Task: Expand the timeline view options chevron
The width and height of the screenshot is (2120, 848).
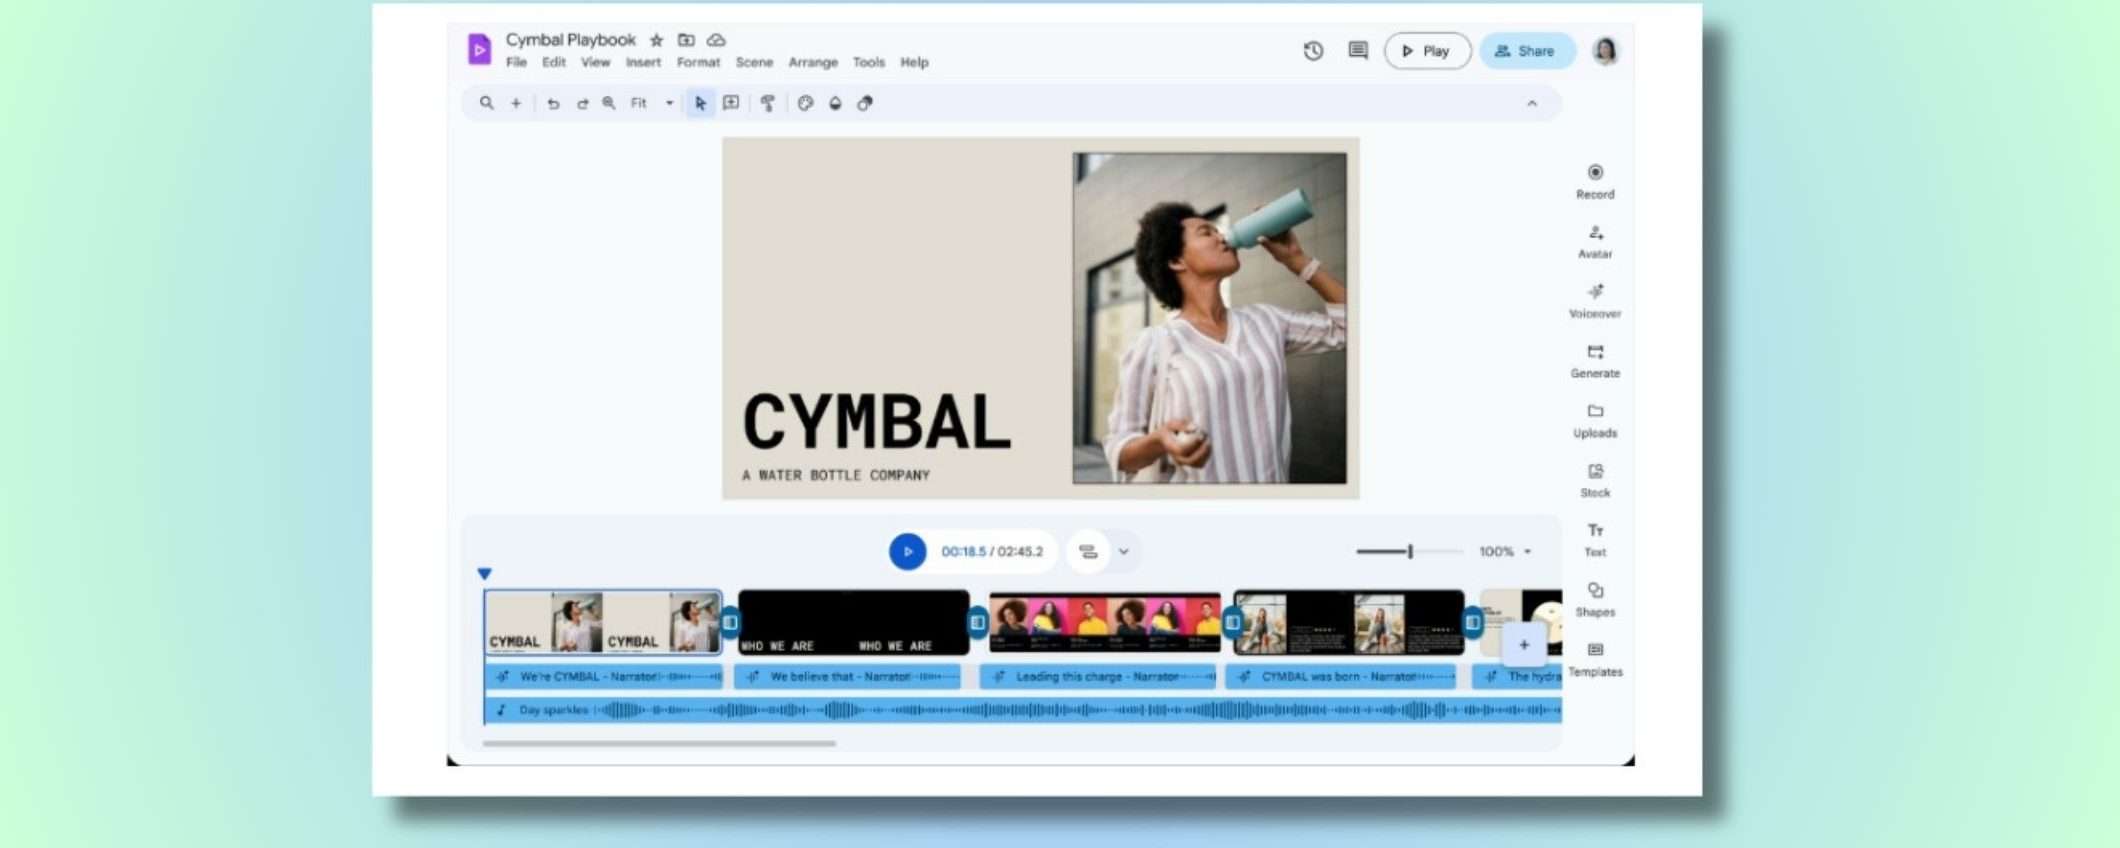Action: click(x=1124, y=552)
